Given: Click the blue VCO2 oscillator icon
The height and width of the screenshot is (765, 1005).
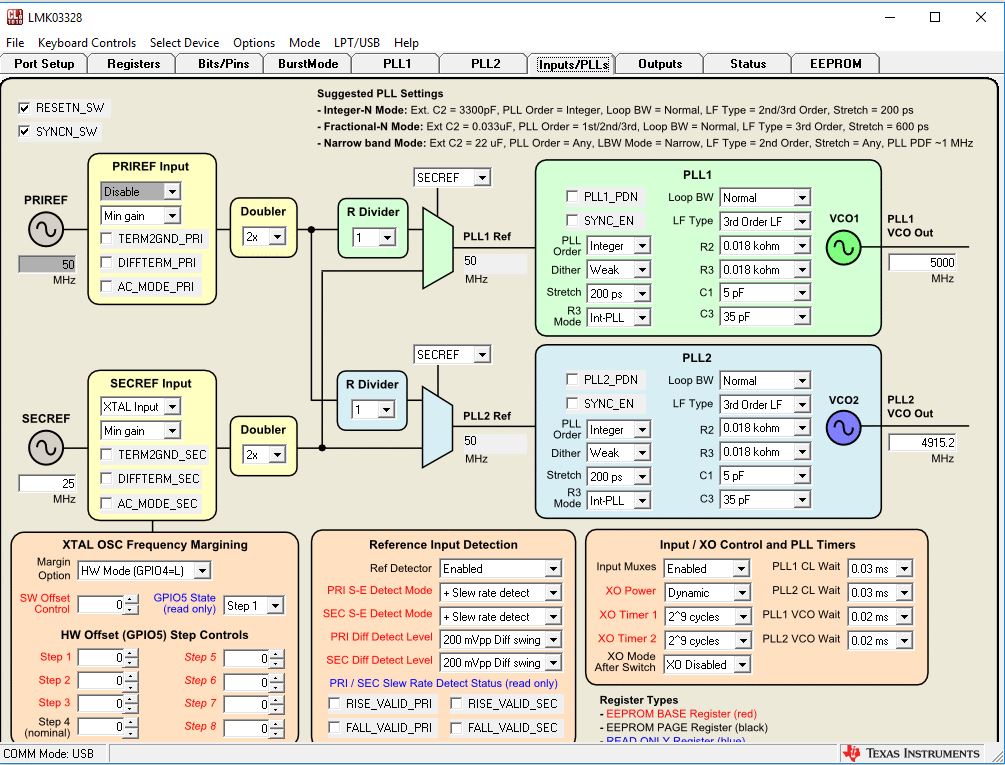Looking at the screenshot, I should 843,428.
